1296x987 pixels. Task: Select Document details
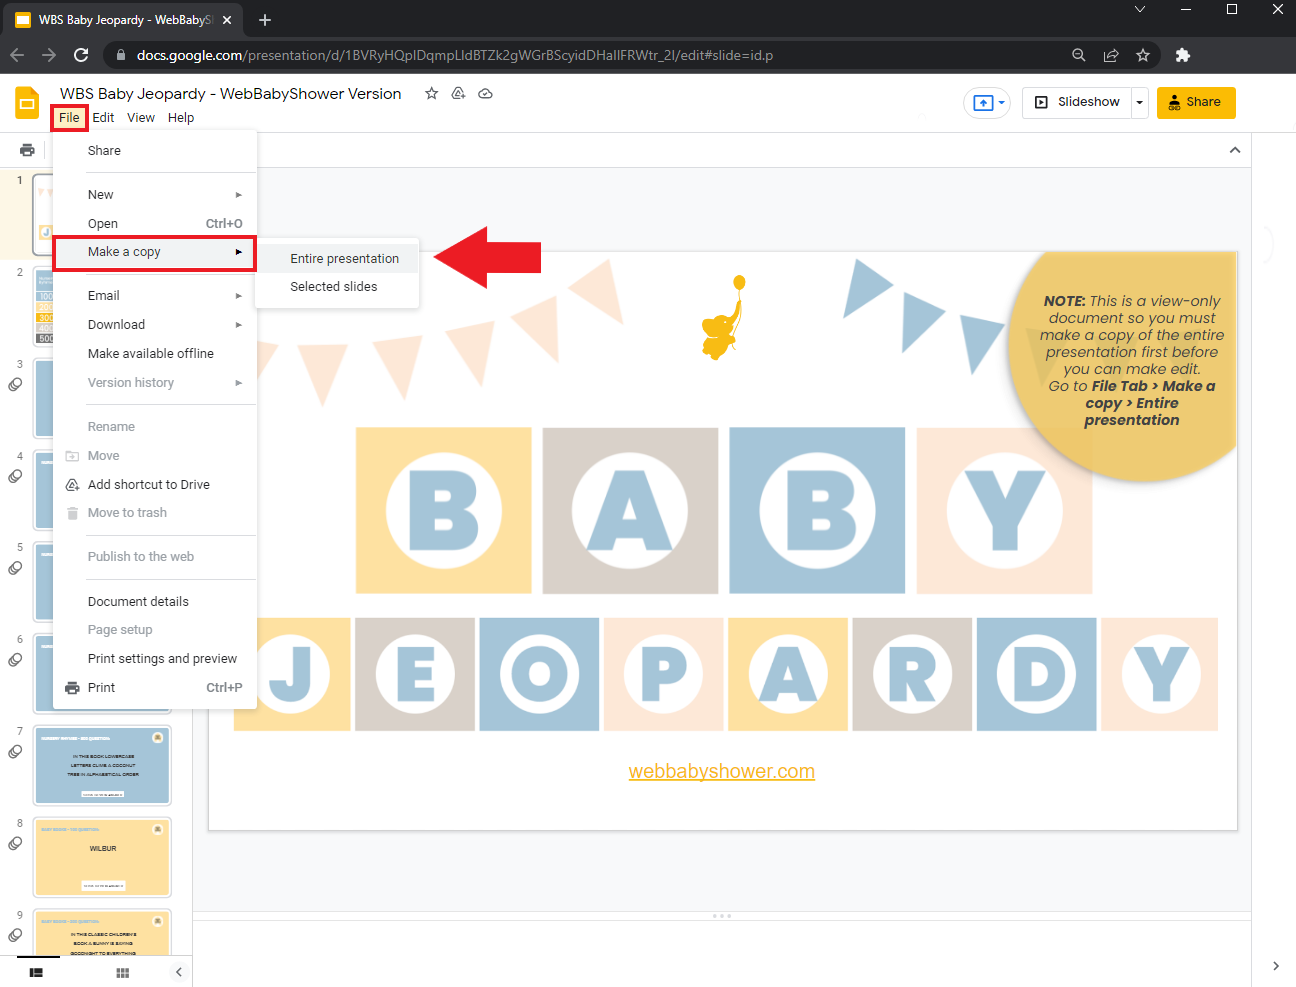click(x=155, y=602)
